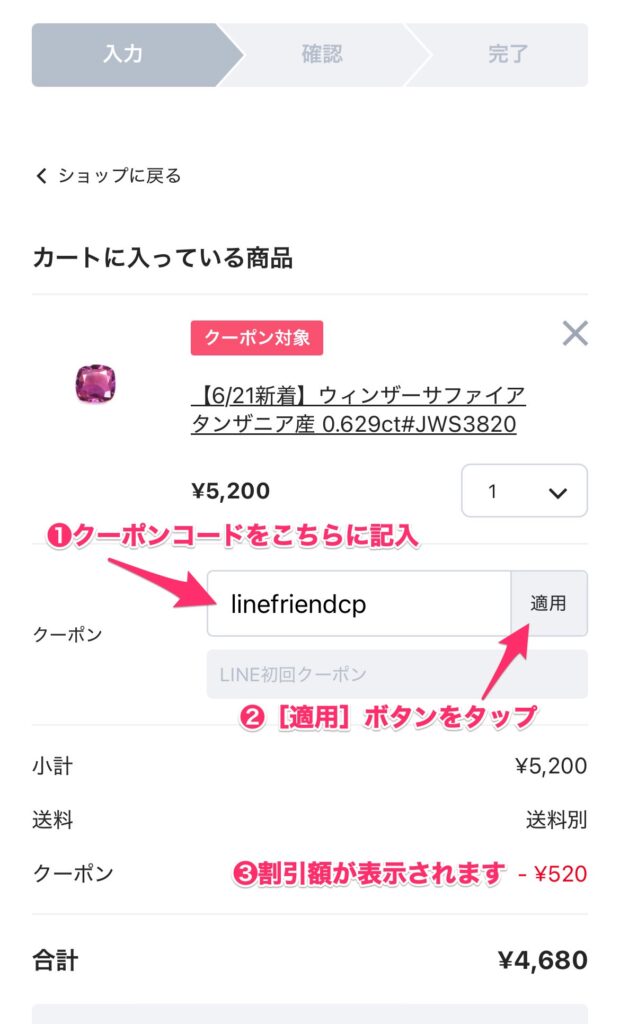Viewport: 620px width, 1024px height.
Task: Tap the クーポン対象 badge
Action: click(257, 338)
